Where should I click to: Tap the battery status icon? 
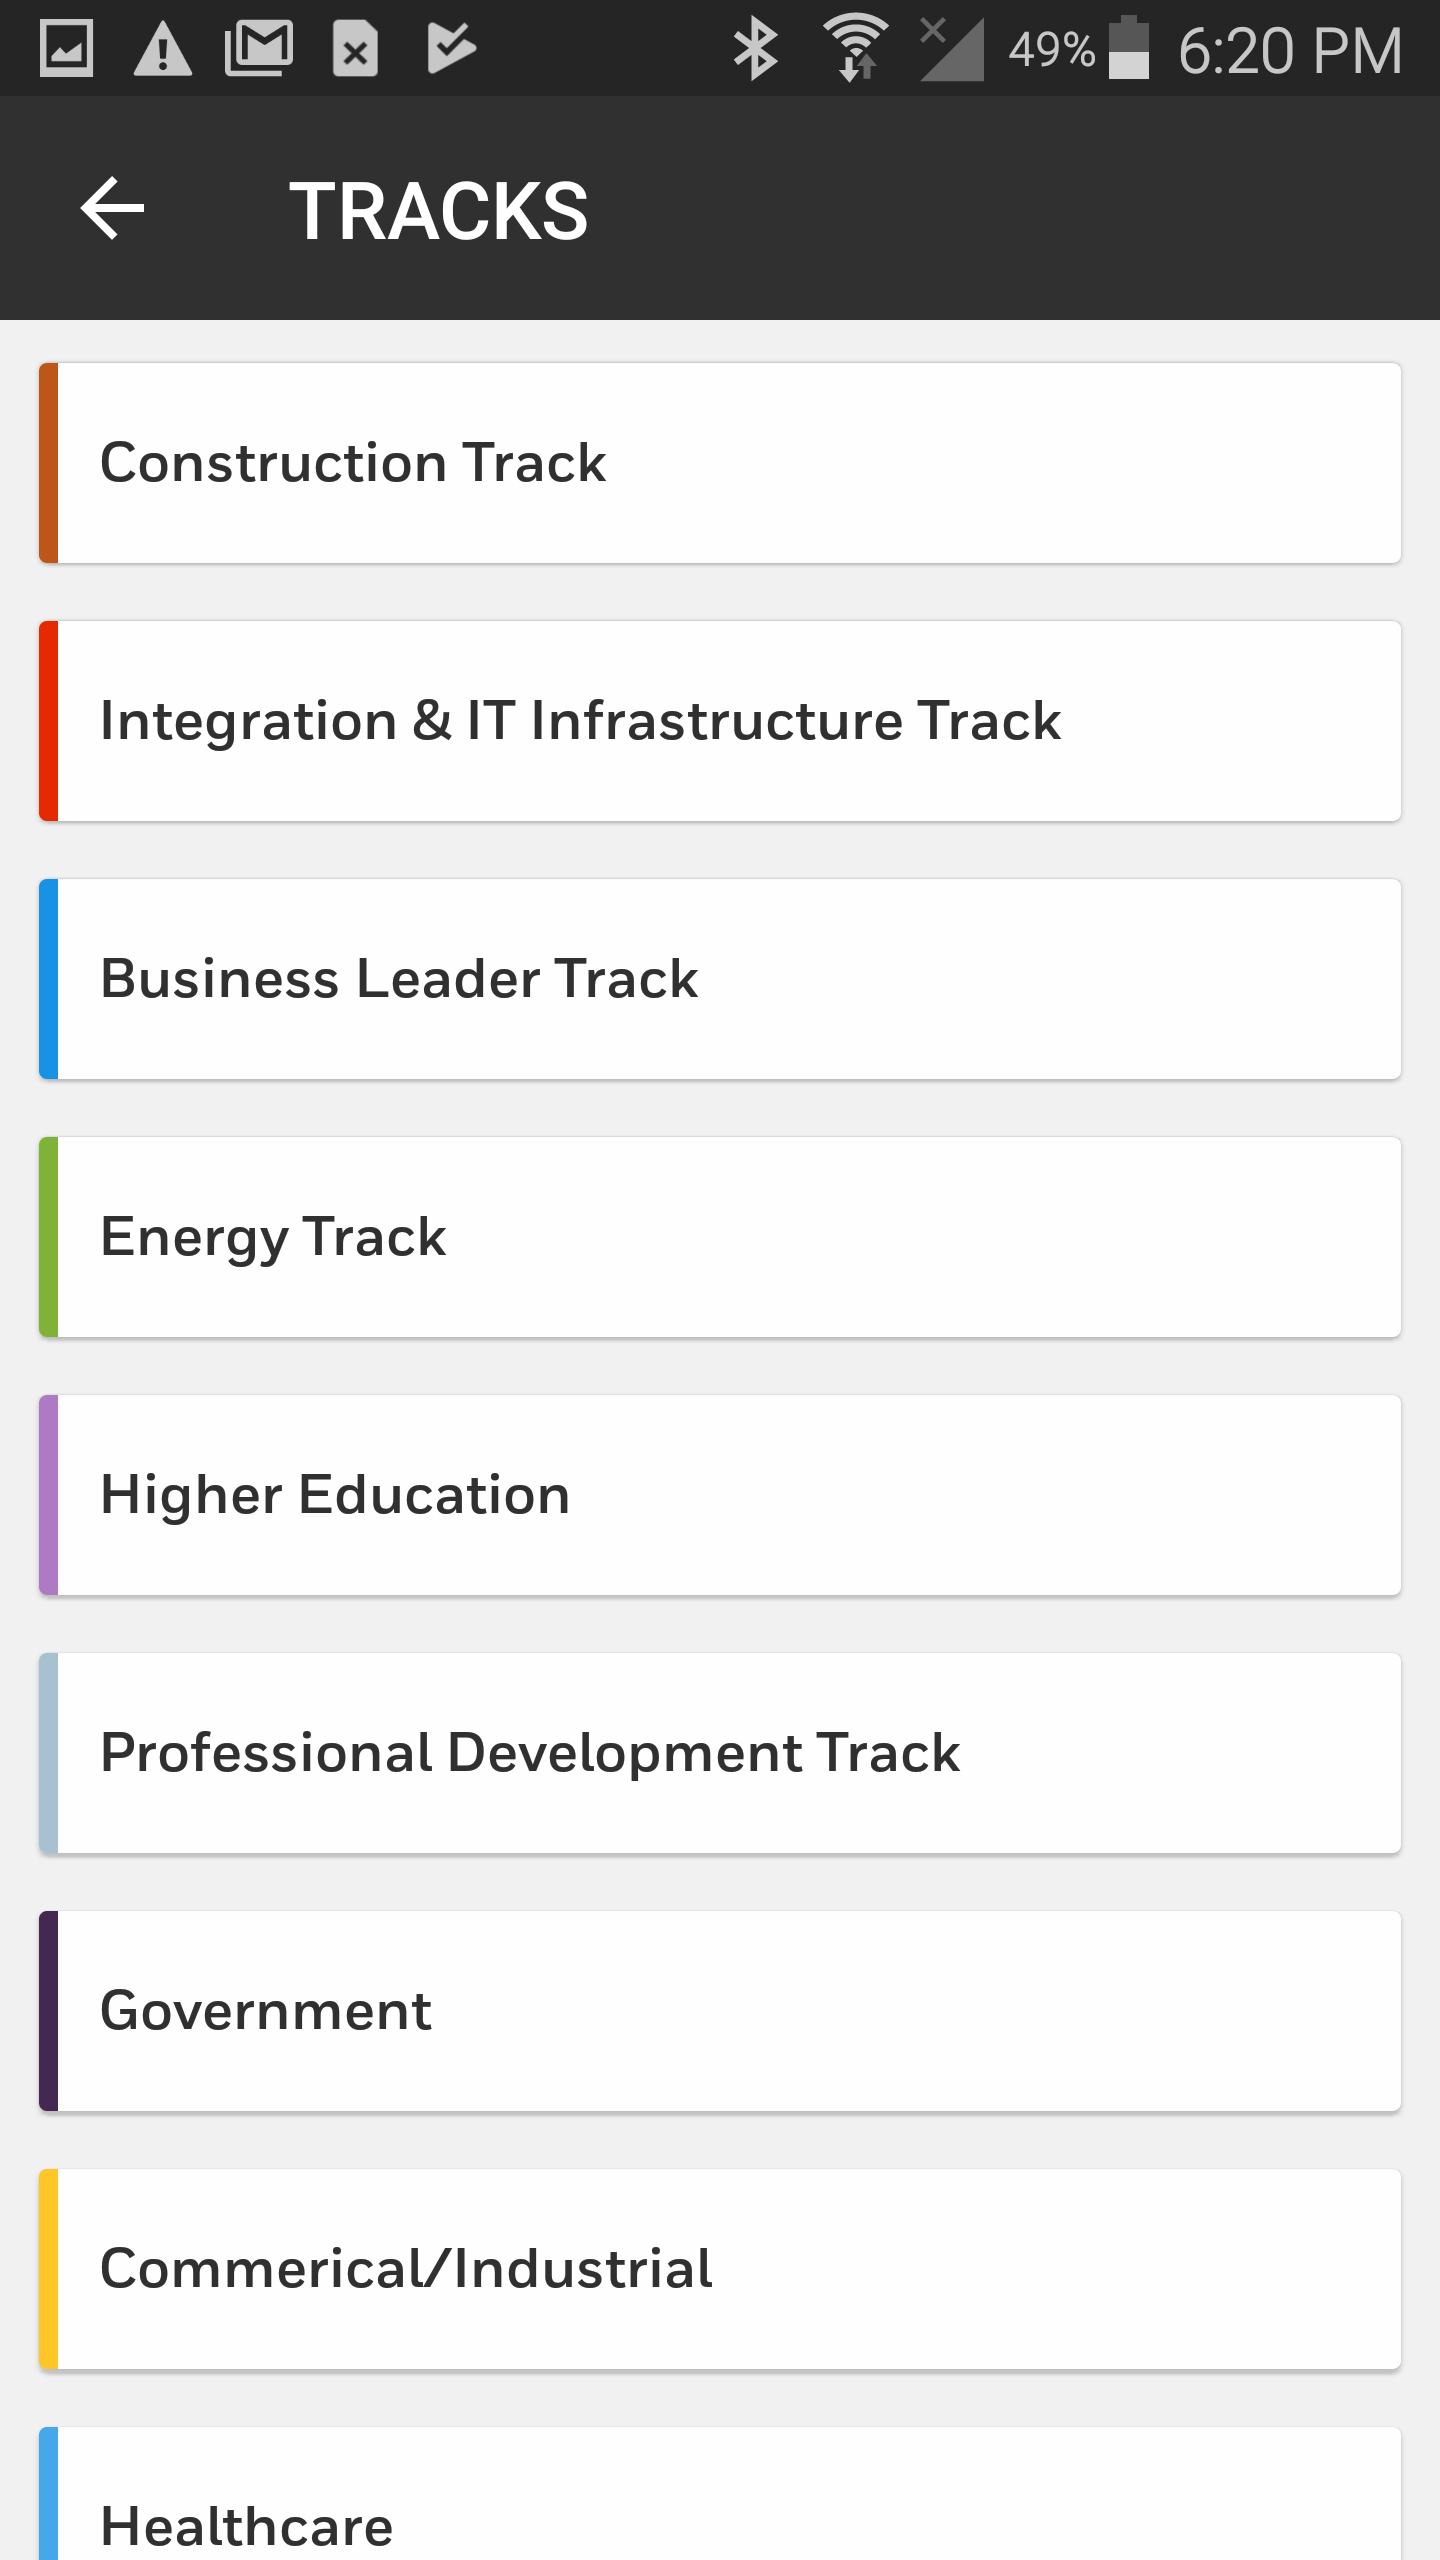[x=1129, y=49]
